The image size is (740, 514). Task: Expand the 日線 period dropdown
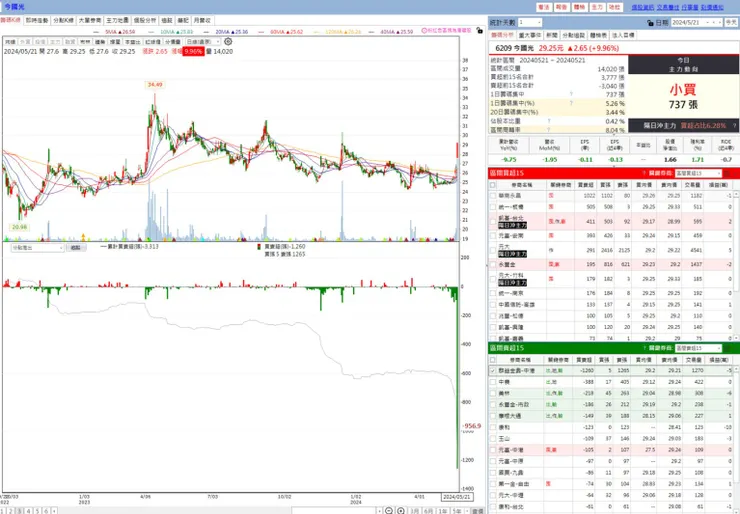coord(203,42)
